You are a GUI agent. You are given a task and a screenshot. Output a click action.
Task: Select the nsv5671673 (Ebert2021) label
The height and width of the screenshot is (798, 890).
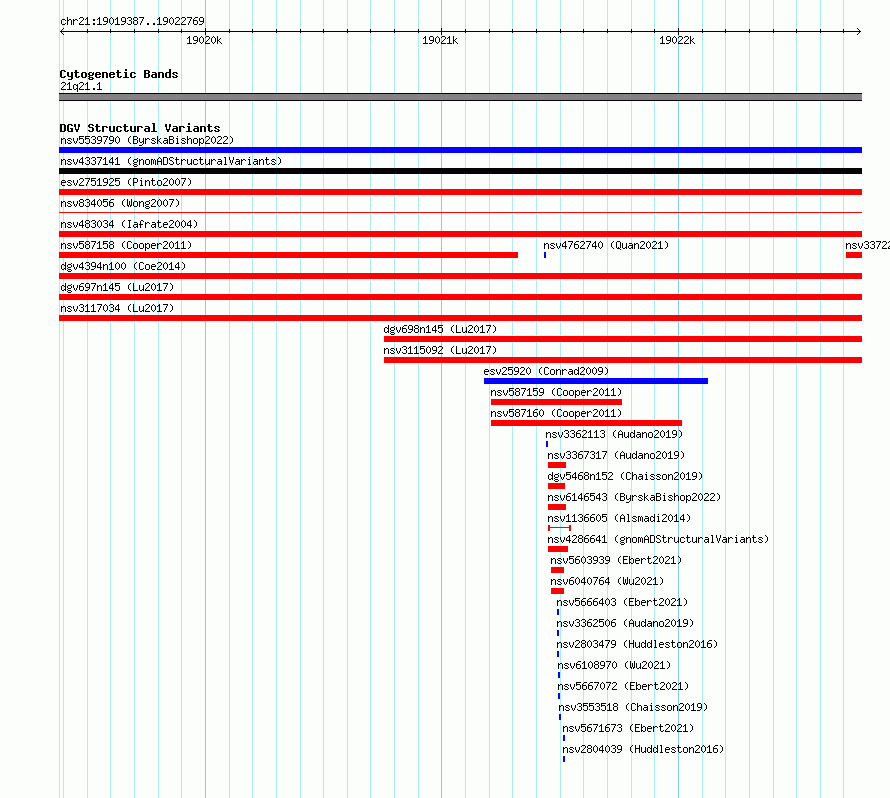click(628, 728)
